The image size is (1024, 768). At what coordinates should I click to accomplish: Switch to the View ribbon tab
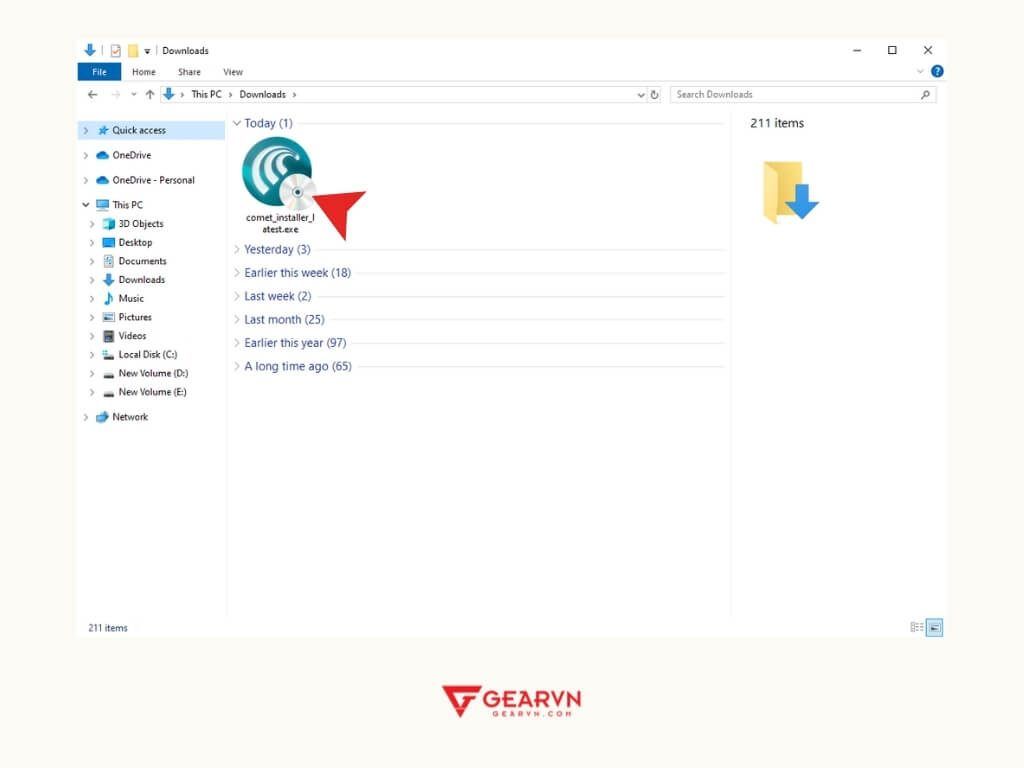(233, 71)
